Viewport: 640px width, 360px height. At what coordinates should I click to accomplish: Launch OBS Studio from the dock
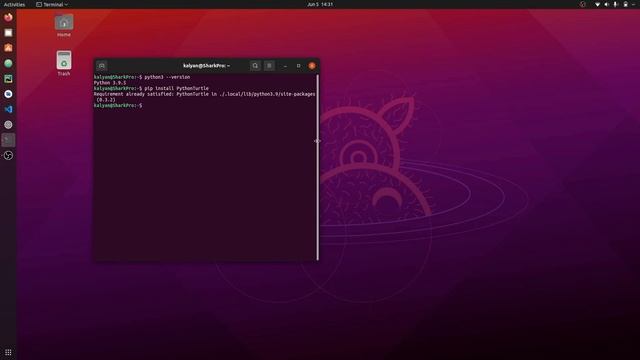point(8,156)
